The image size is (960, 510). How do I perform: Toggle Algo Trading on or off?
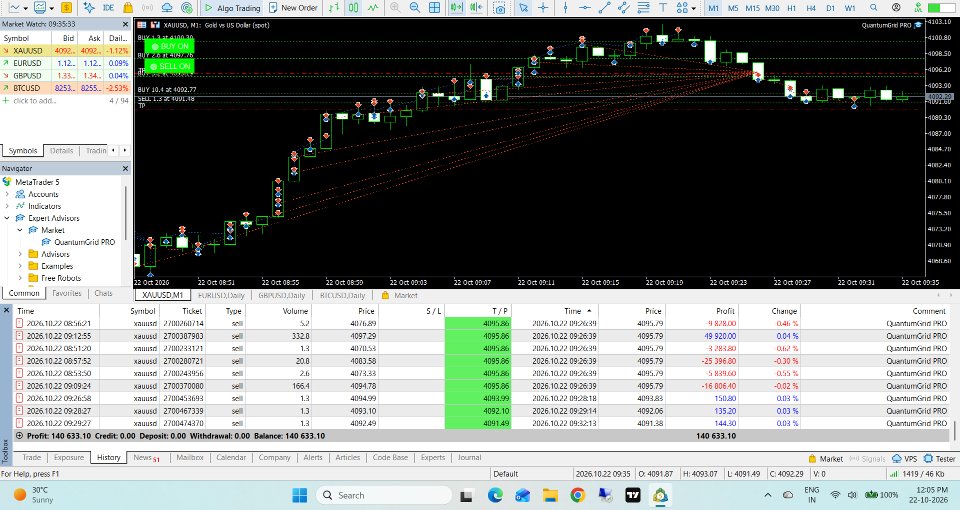tap(232, 7)
